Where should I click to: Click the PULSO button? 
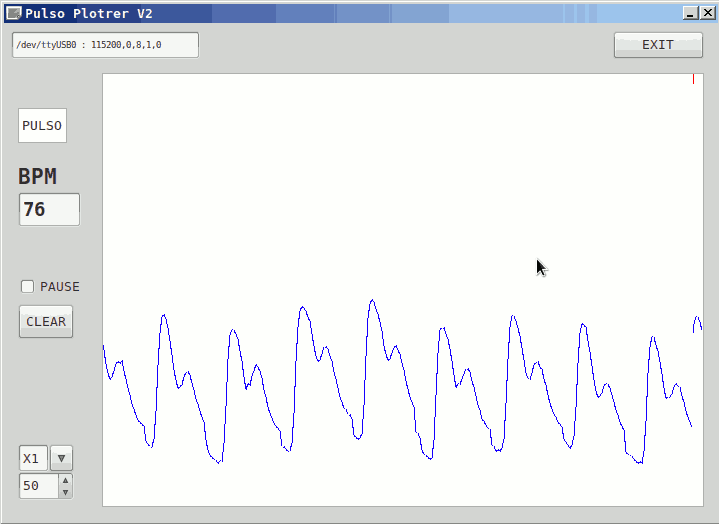42,126
